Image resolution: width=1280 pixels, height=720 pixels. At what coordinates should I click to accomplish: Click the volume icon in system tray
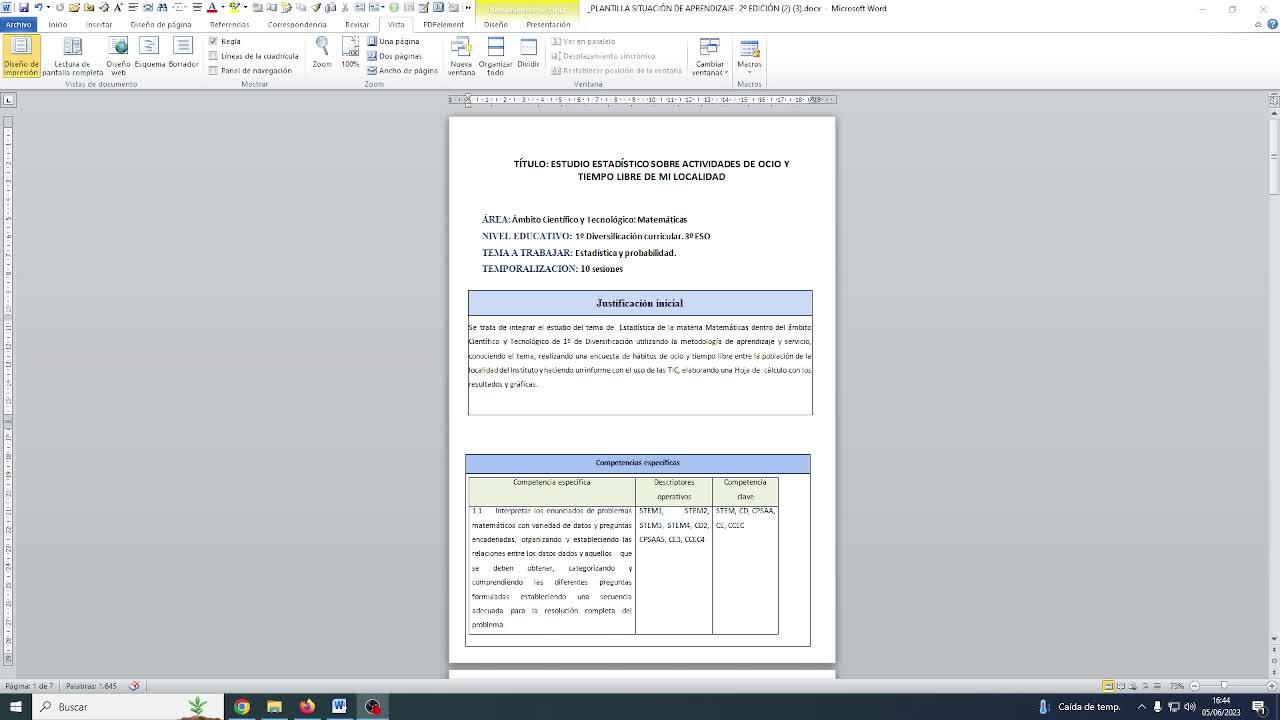click(1190, 707)
